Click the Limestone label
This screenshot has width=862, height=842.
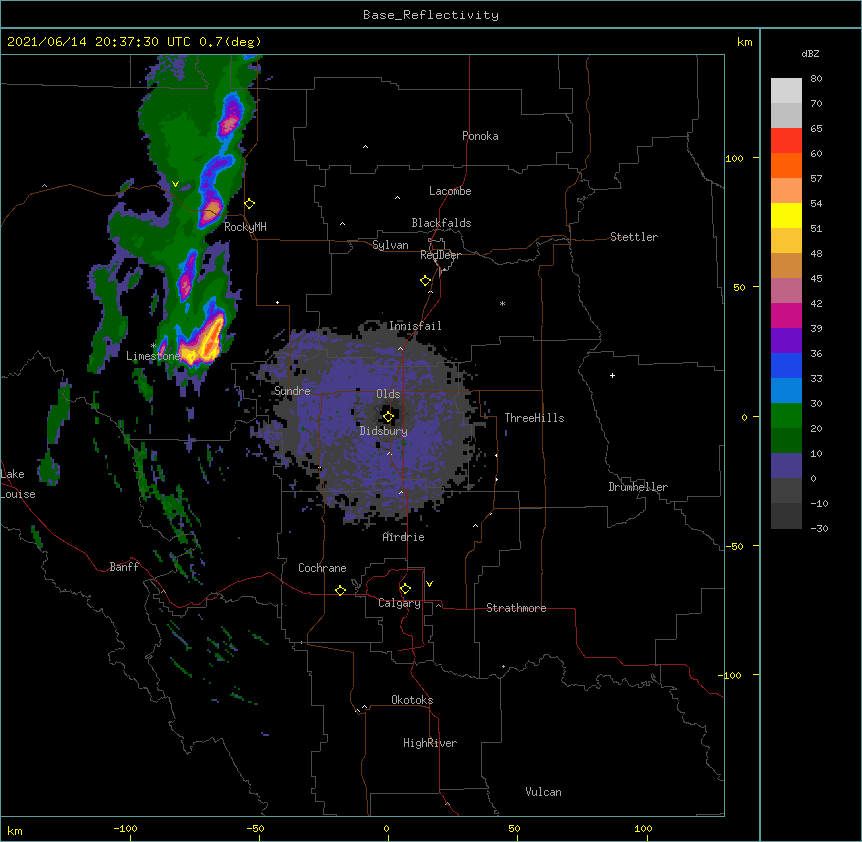click(153, 356)
